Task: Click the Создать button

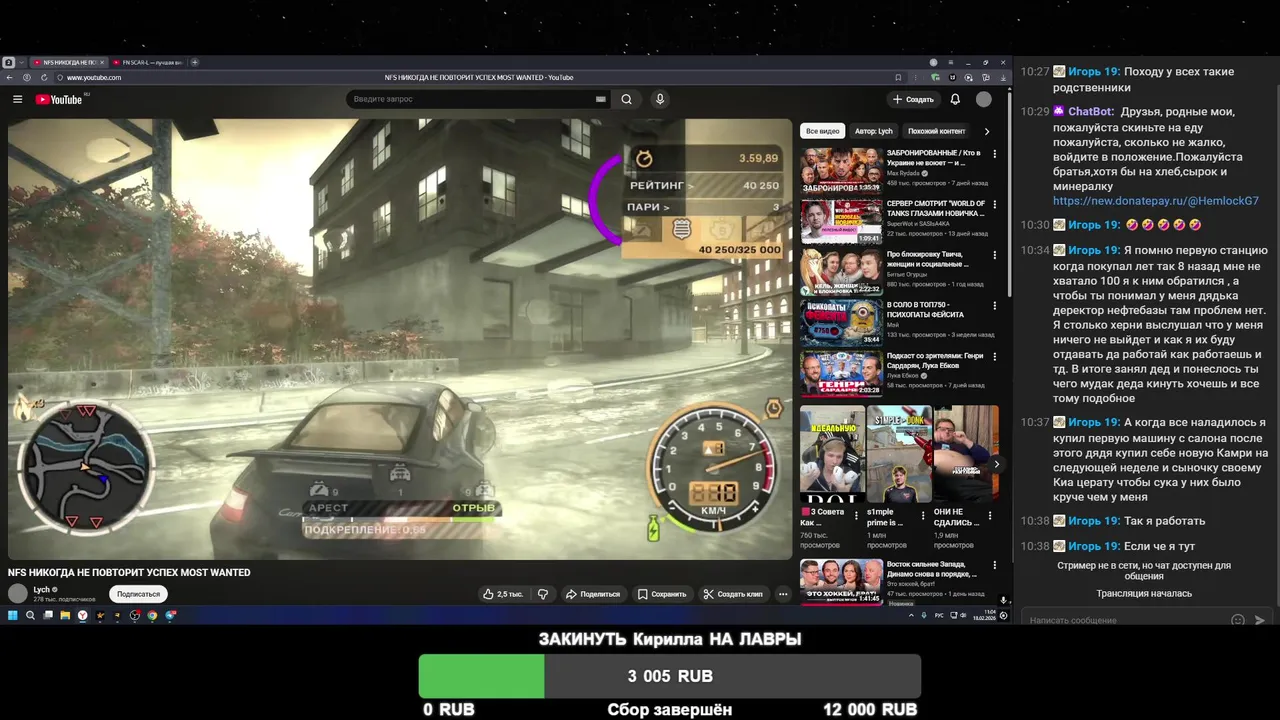Action: [913, 99]
